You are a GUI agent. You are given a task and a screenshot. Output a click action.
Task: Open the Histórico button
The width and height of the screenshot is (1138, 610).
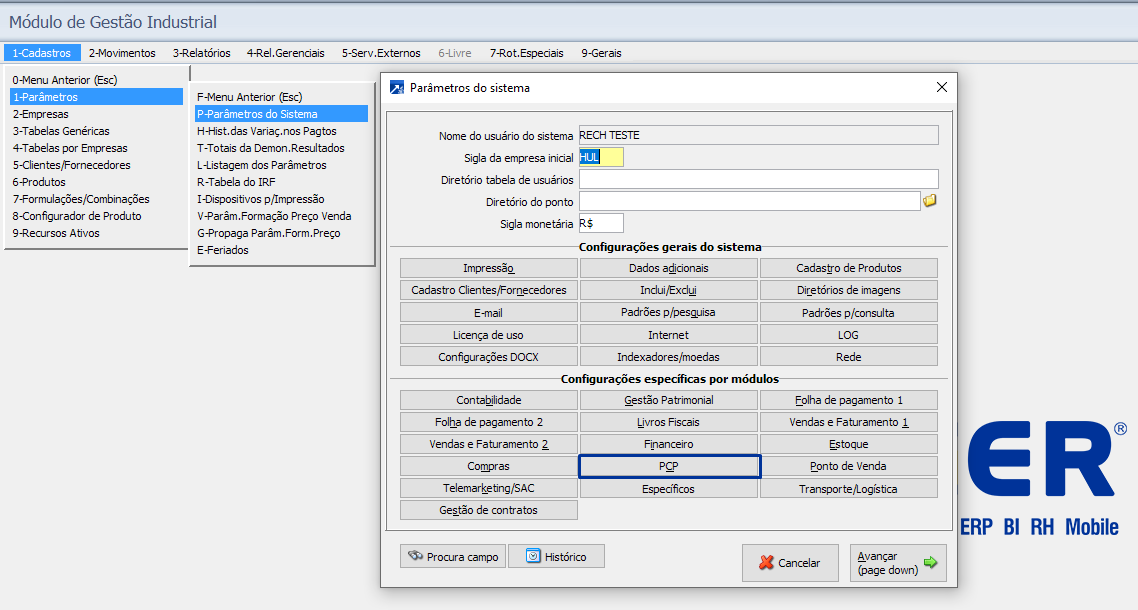(556, 557)
